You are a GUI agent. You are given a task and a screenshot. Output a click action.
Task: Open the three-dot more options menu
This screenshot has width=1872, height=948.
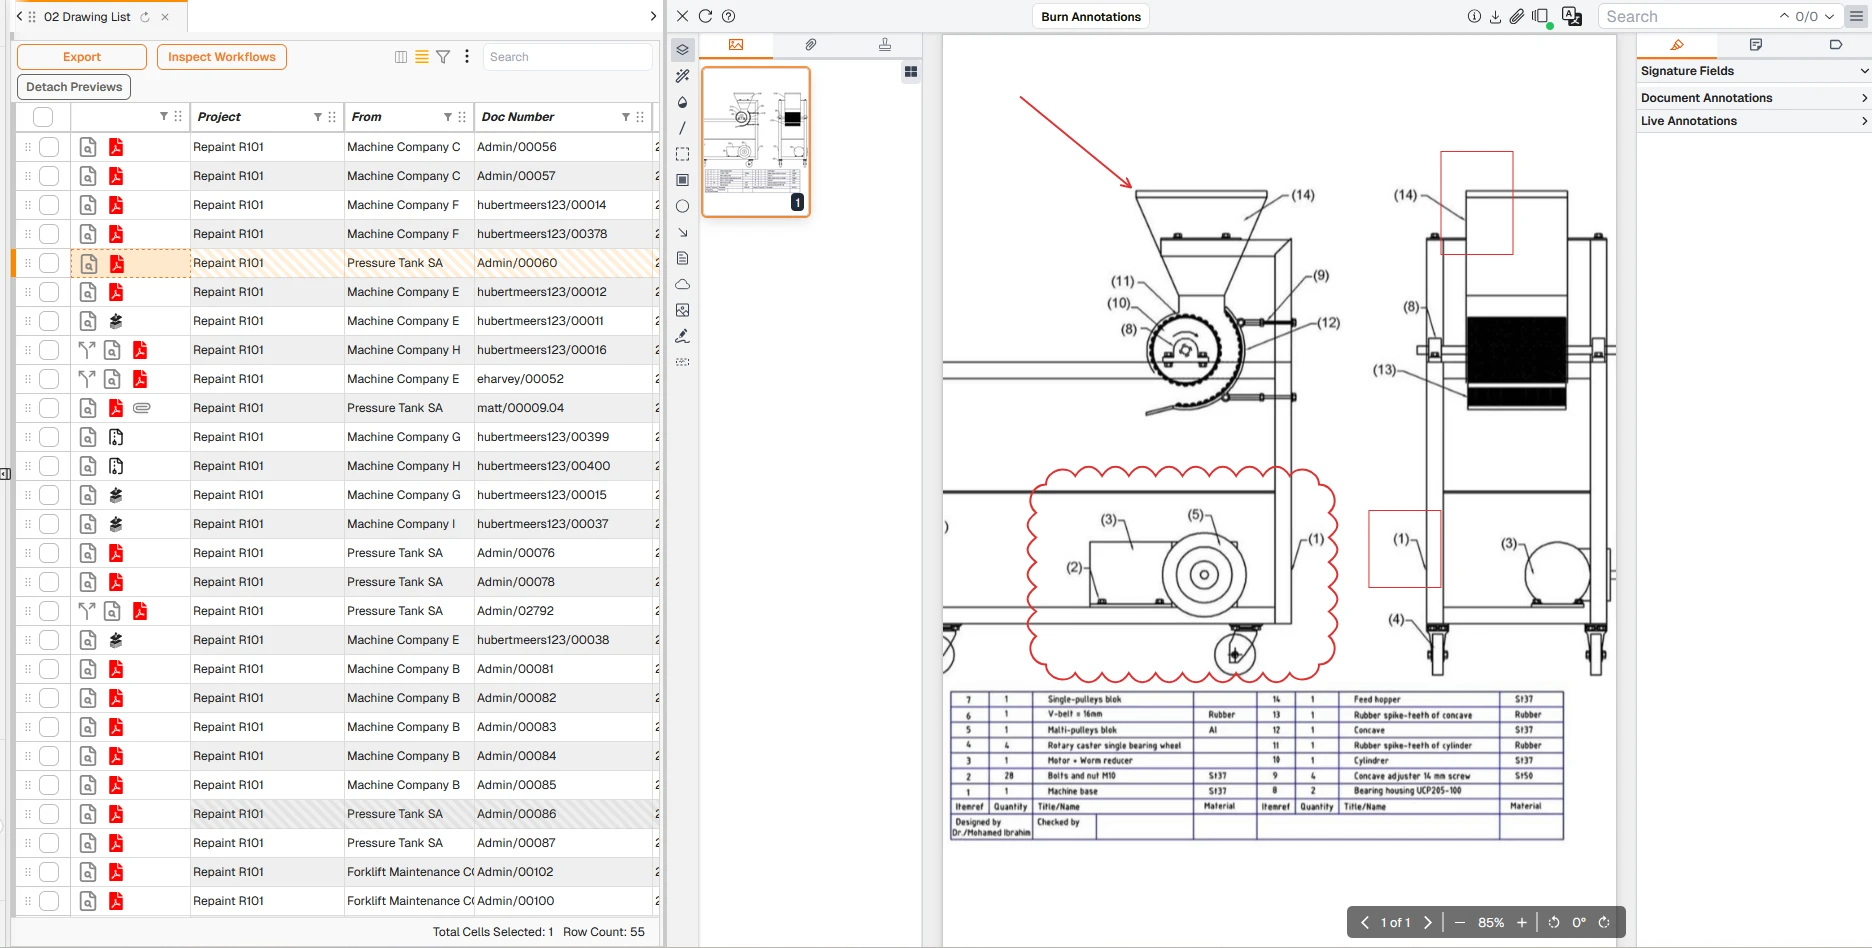click(x=467, y=57)
